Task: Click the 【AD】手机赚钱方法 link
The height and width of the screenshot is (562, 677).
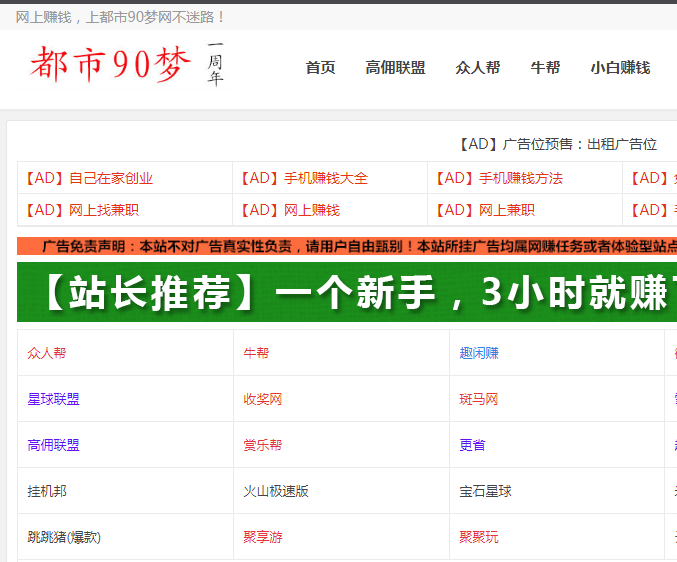Action: (x=500, y=178)
